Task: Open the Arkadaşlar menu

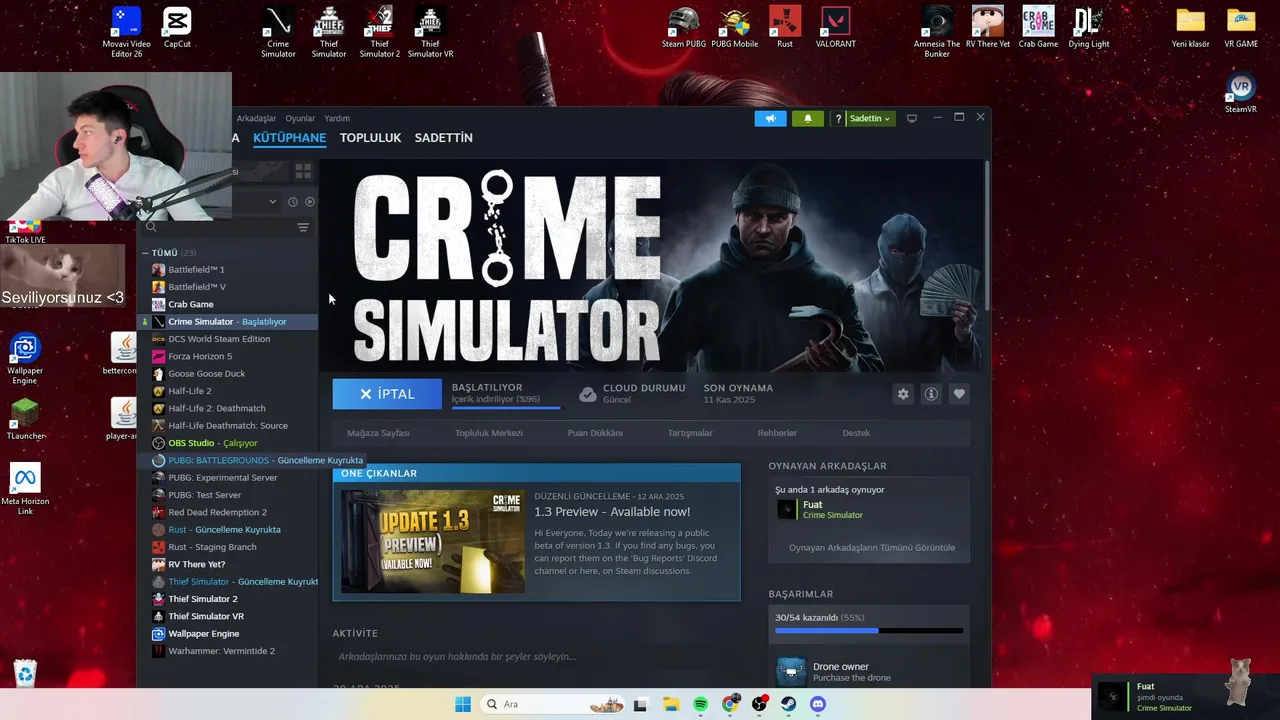Action: point(257,118)
